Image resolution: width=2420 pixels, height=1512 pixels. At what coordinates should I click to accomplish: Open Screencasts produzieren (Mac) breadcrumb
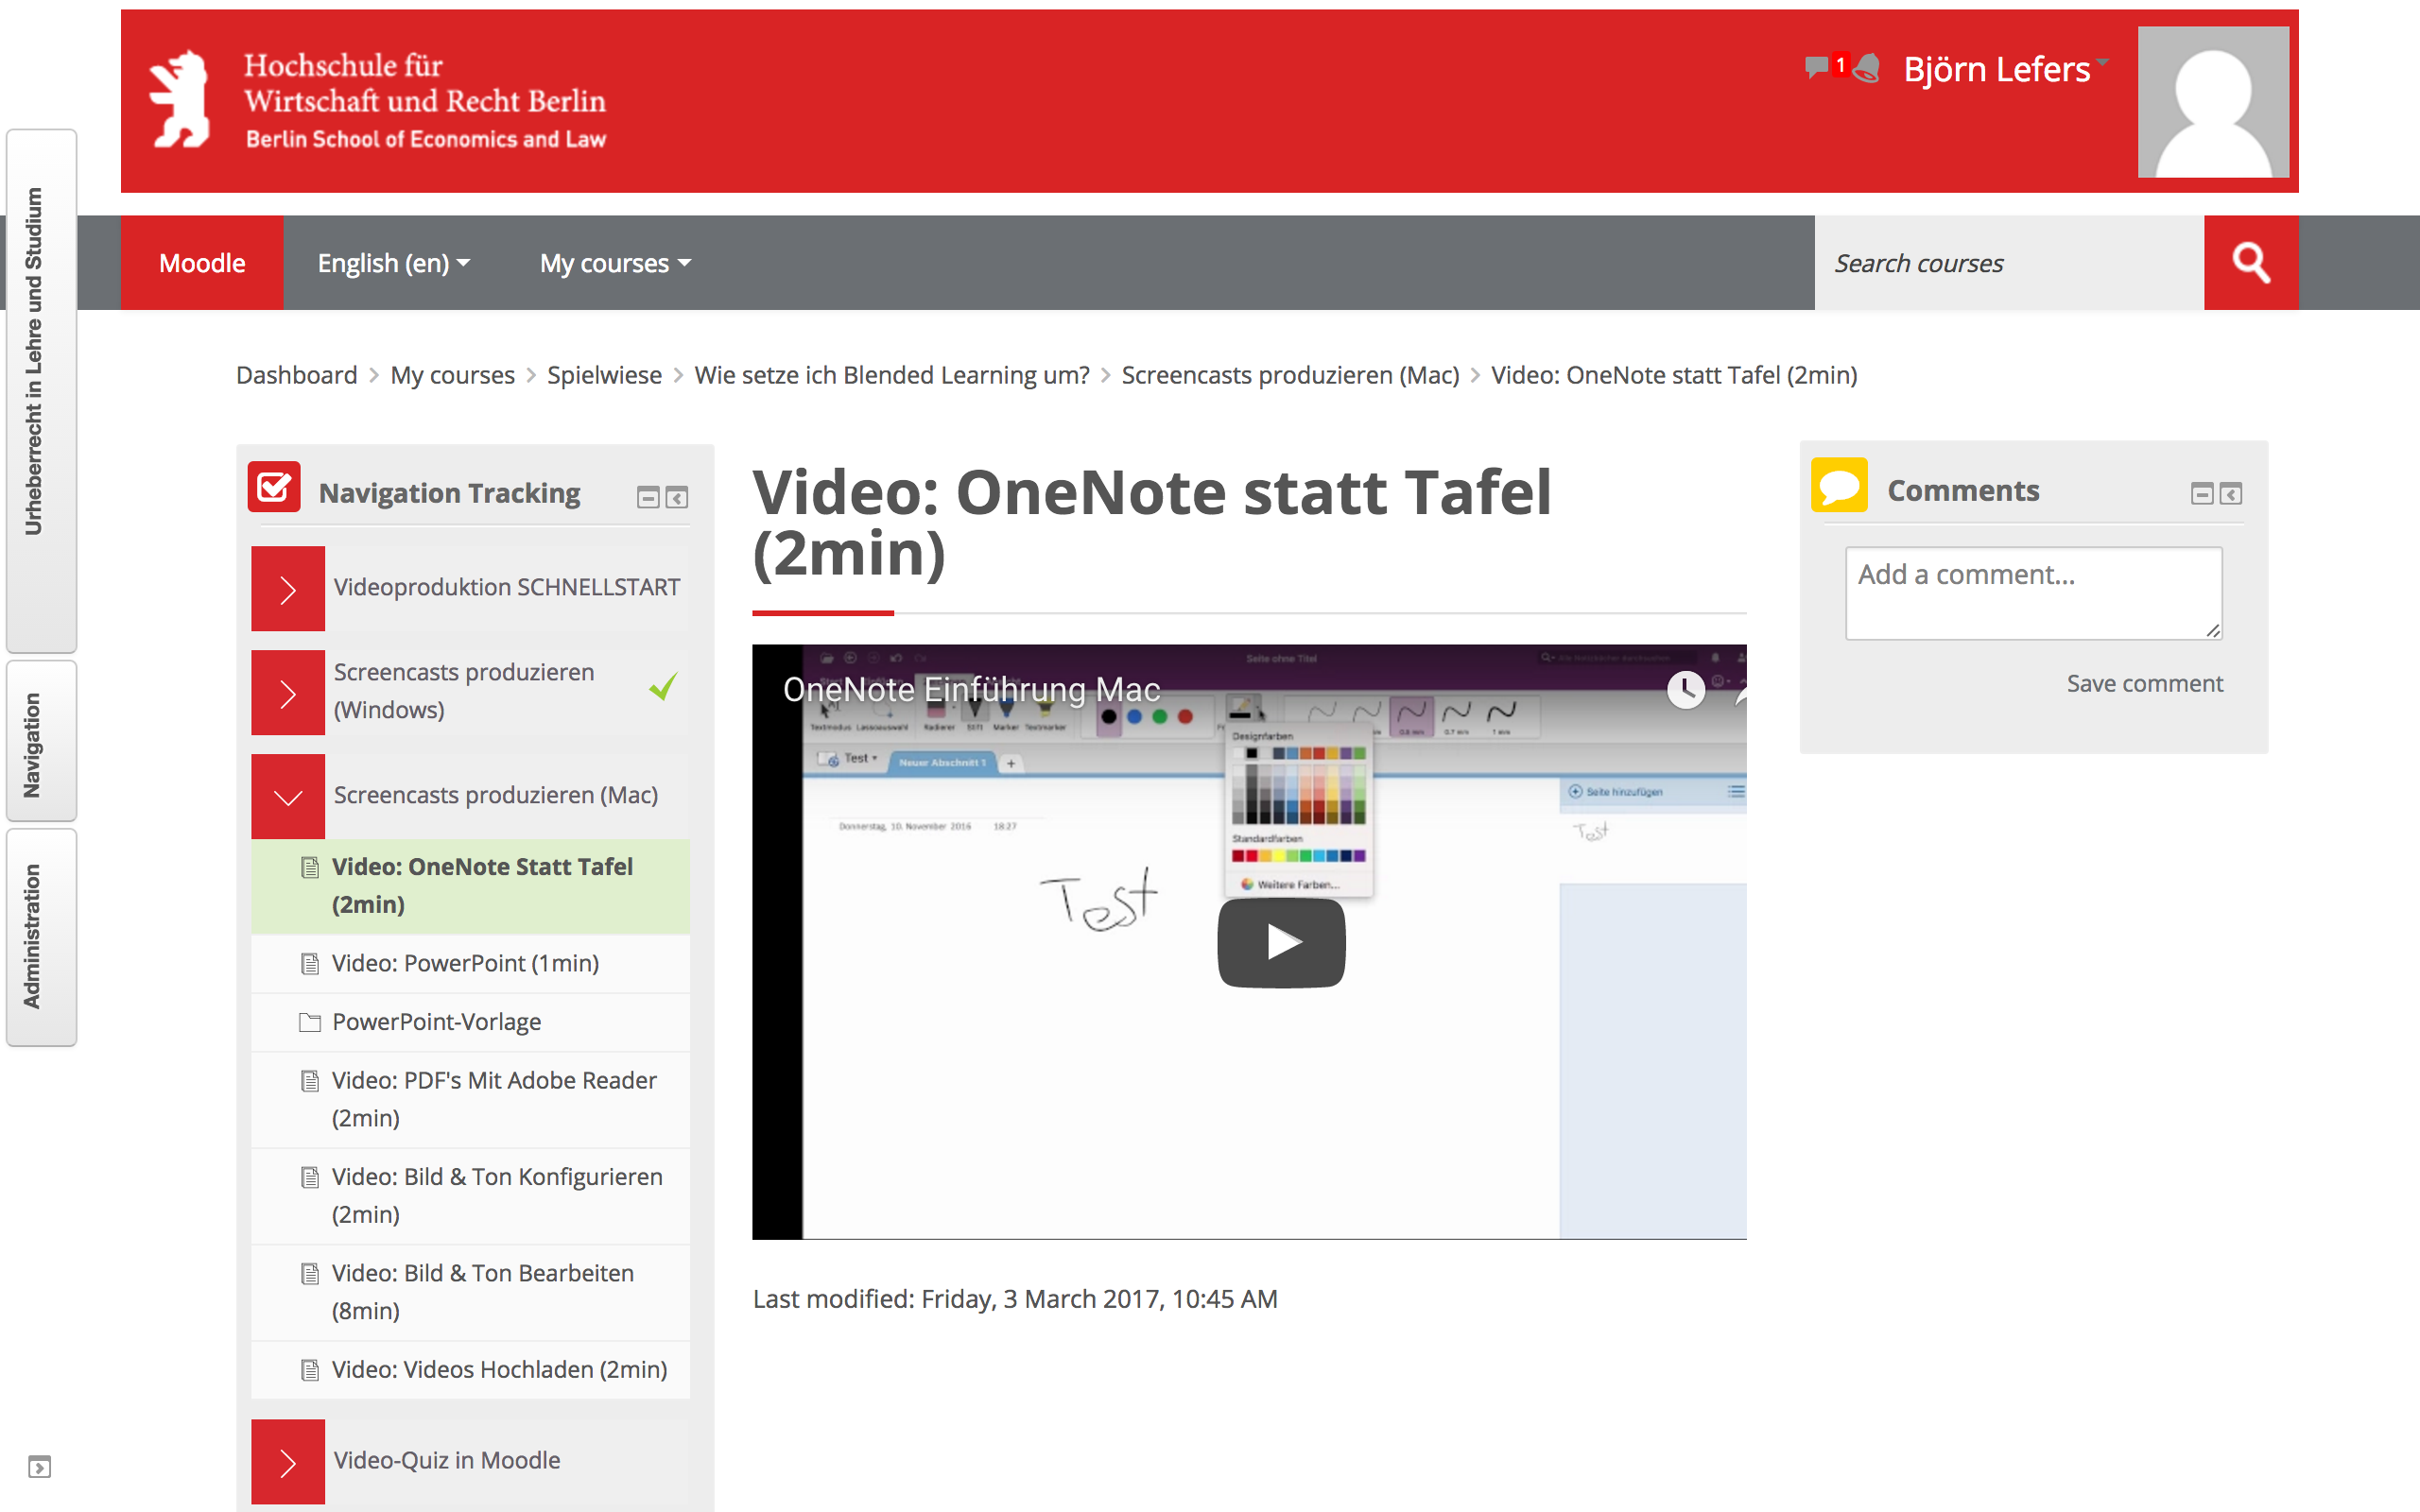tap(1290, 375)
